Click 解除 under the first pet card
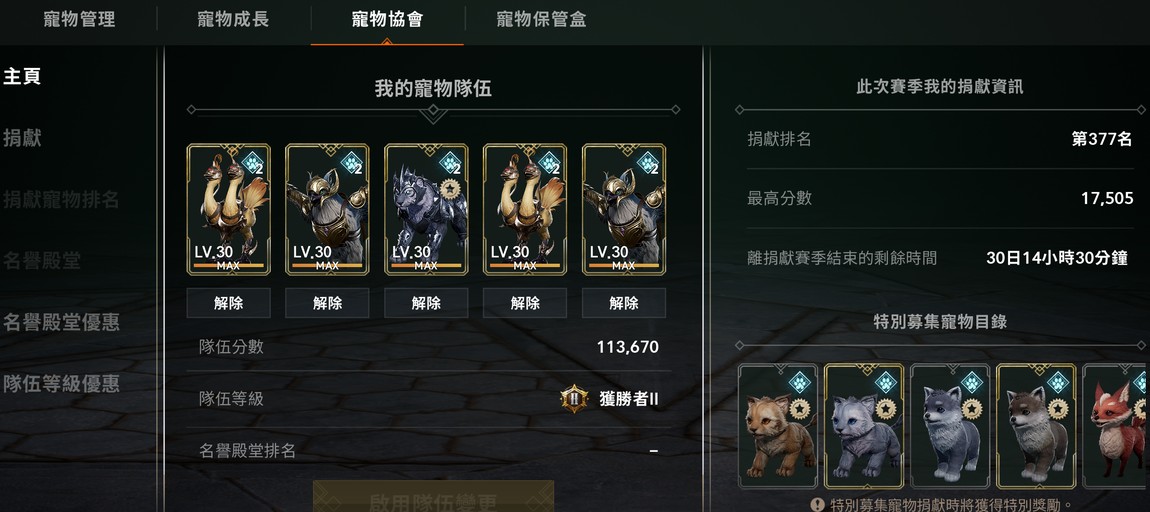The image size is (1150, 512). pyautogui.click(x=229, y=303)
